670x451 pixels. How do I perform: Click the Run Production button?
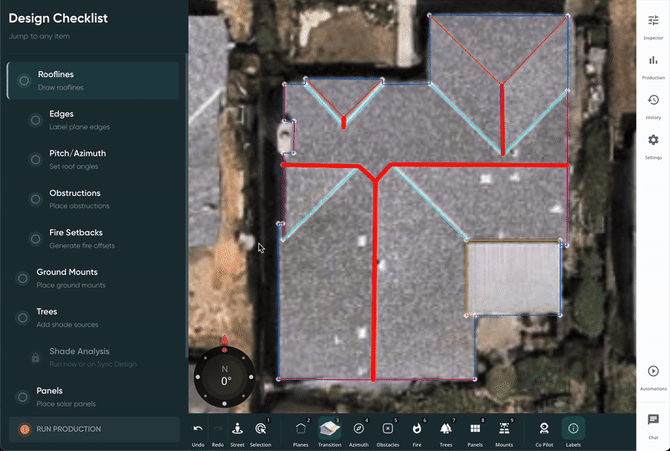click(x=93, y=429)
